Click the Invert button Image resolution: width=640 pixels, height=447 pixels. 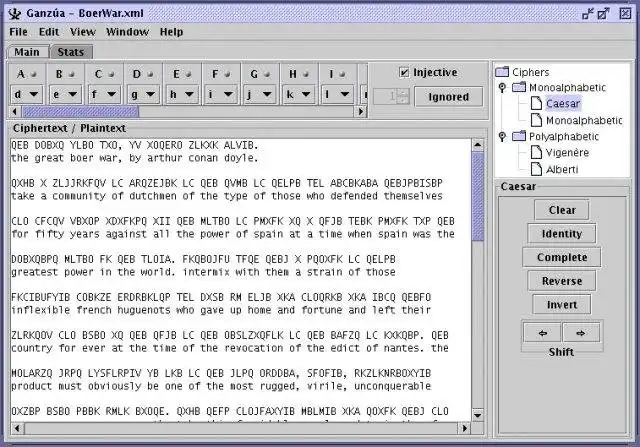562,305
